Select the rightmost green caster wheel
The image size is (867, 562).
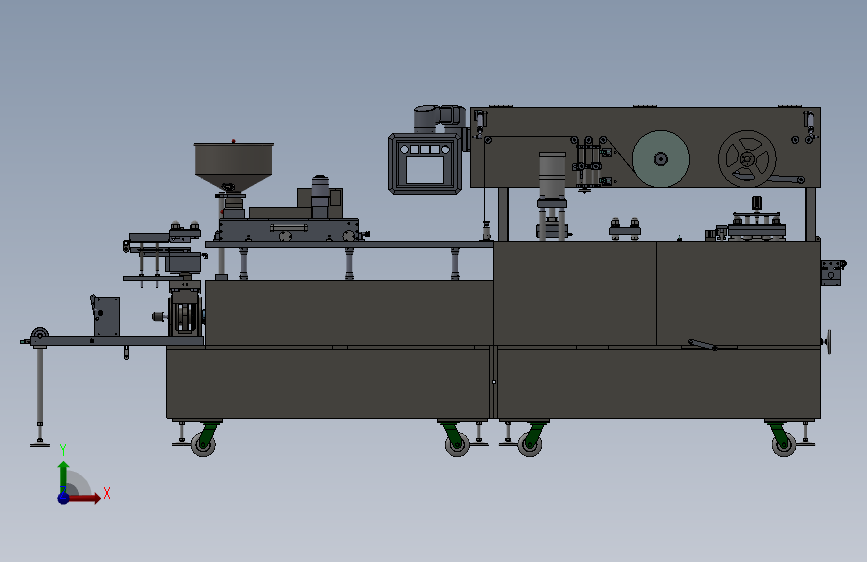784,444
